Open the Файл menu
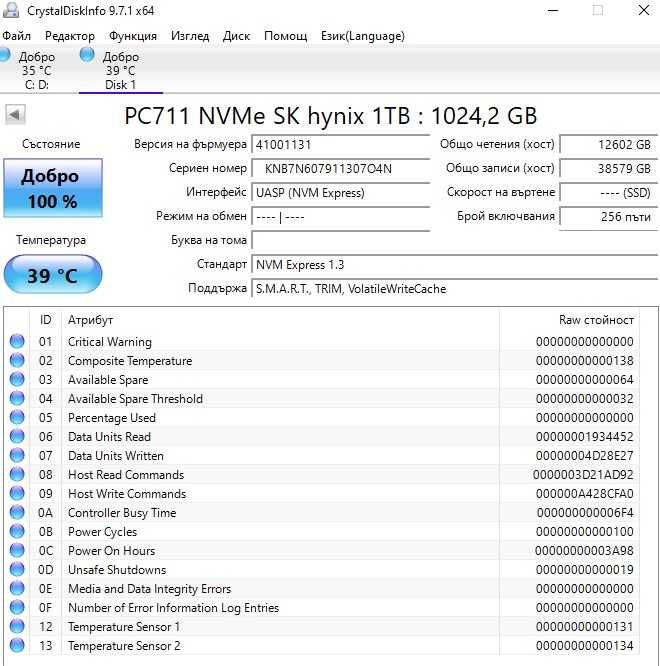The width and height of the screenshot is (660, 666). click(x=16, y=36)
